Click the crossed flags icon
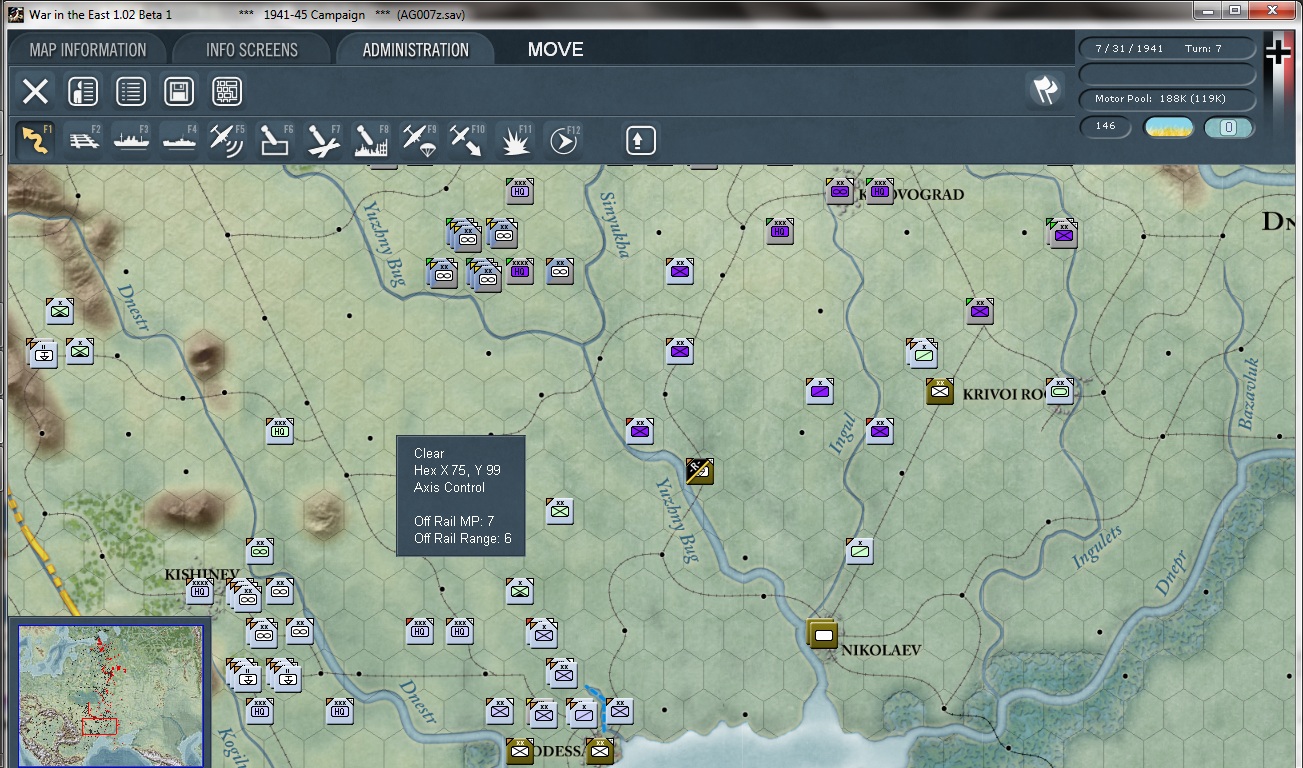 click(1045, 90)
